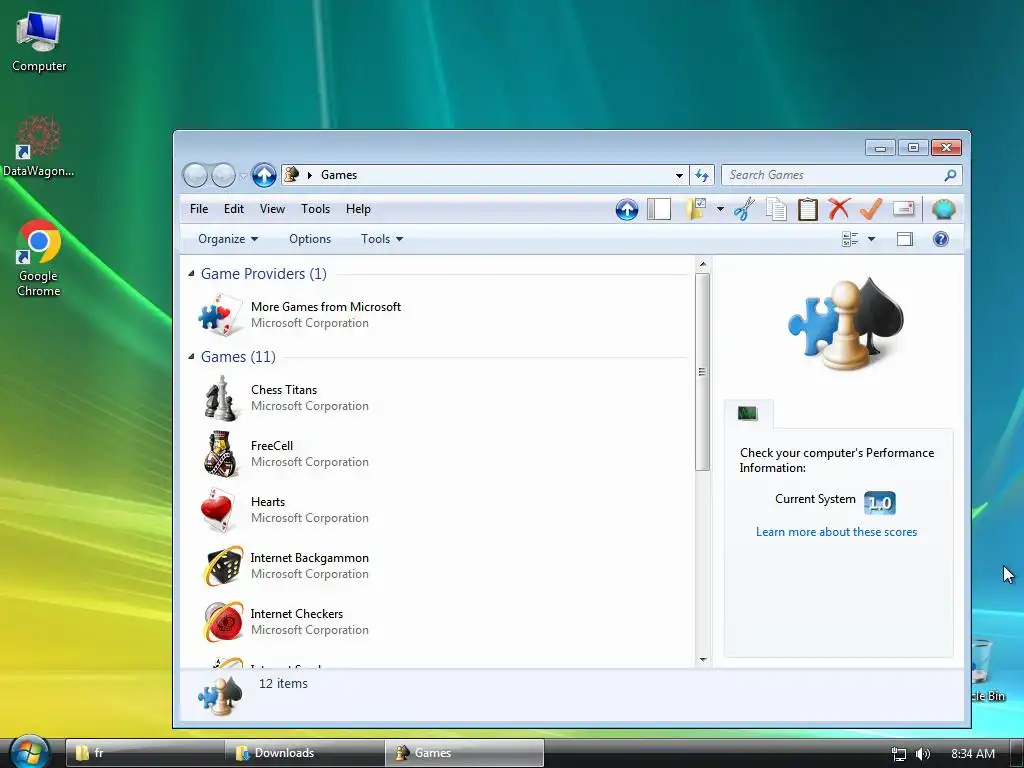Click the games list scrollbar thumb
Image resolution: width=1024 pixels, height=768 pixels.
point(703,372)
